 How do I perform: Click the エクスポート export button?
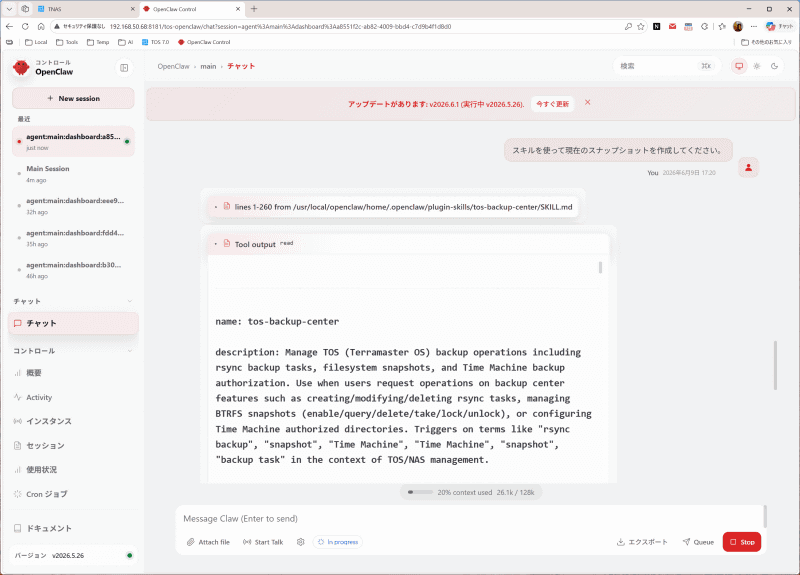(642, 542)
